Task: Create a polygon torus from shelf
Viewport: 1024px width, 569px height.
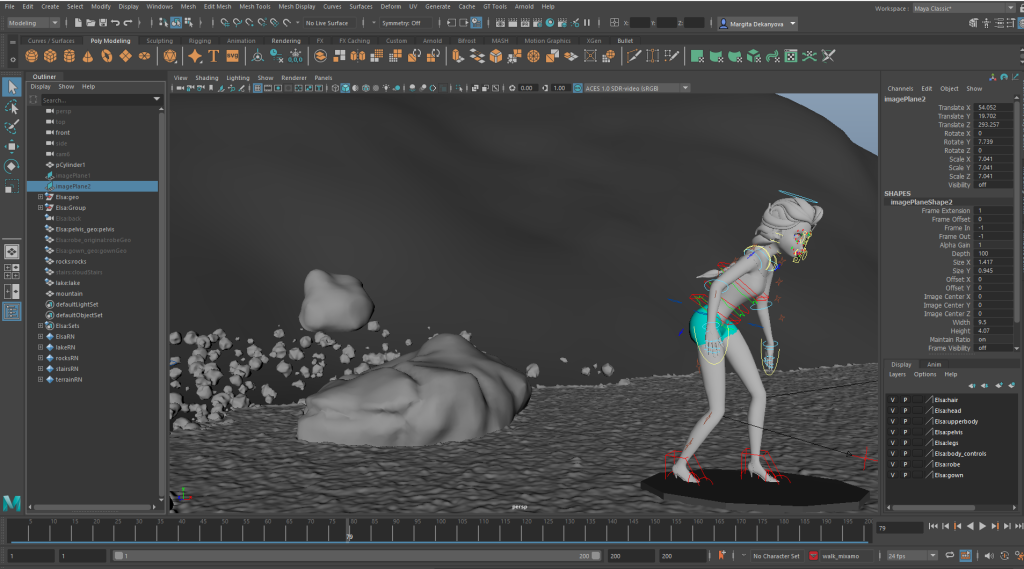Action: (x=106, y=56)
